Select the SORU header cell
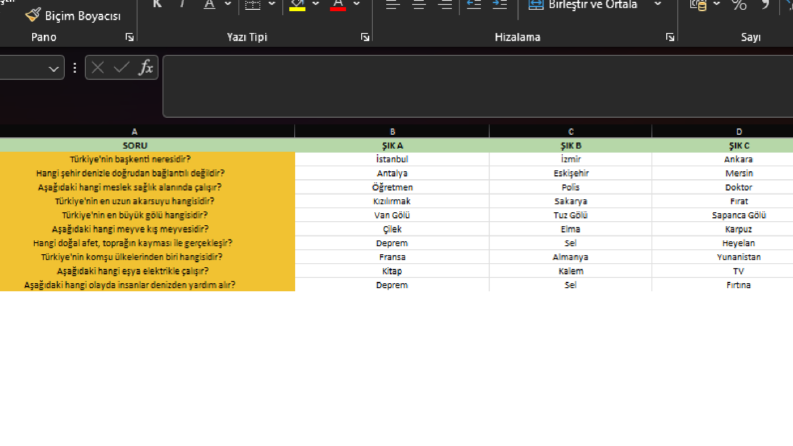 pos(147,146)
